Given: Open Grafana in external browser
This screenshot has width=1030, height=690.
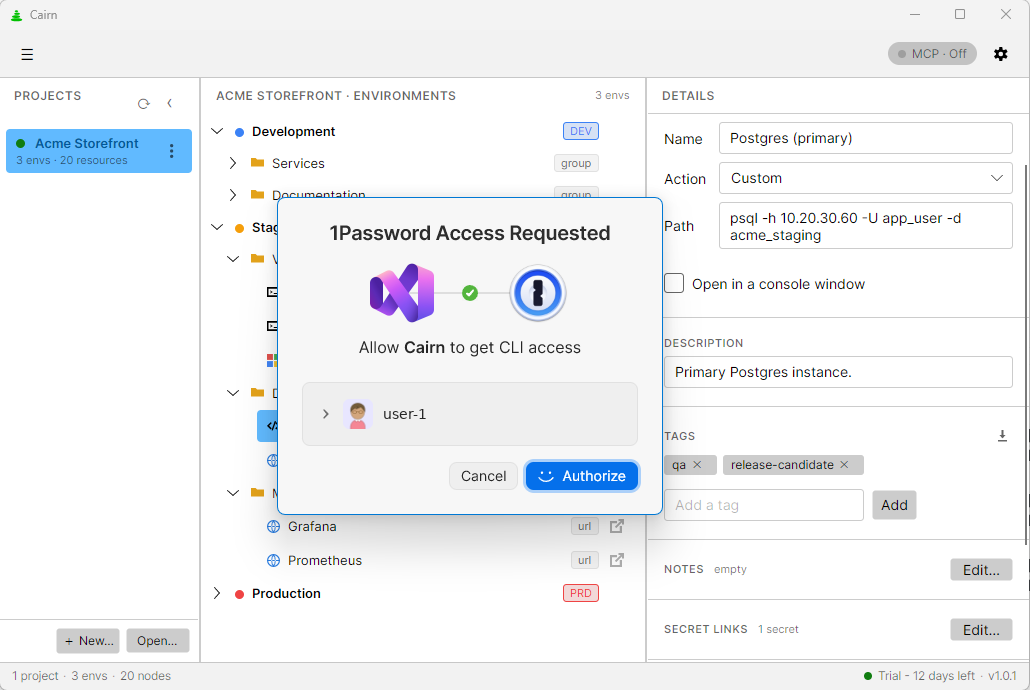Looking at the screenshot, I should click(x=617, y=526).
